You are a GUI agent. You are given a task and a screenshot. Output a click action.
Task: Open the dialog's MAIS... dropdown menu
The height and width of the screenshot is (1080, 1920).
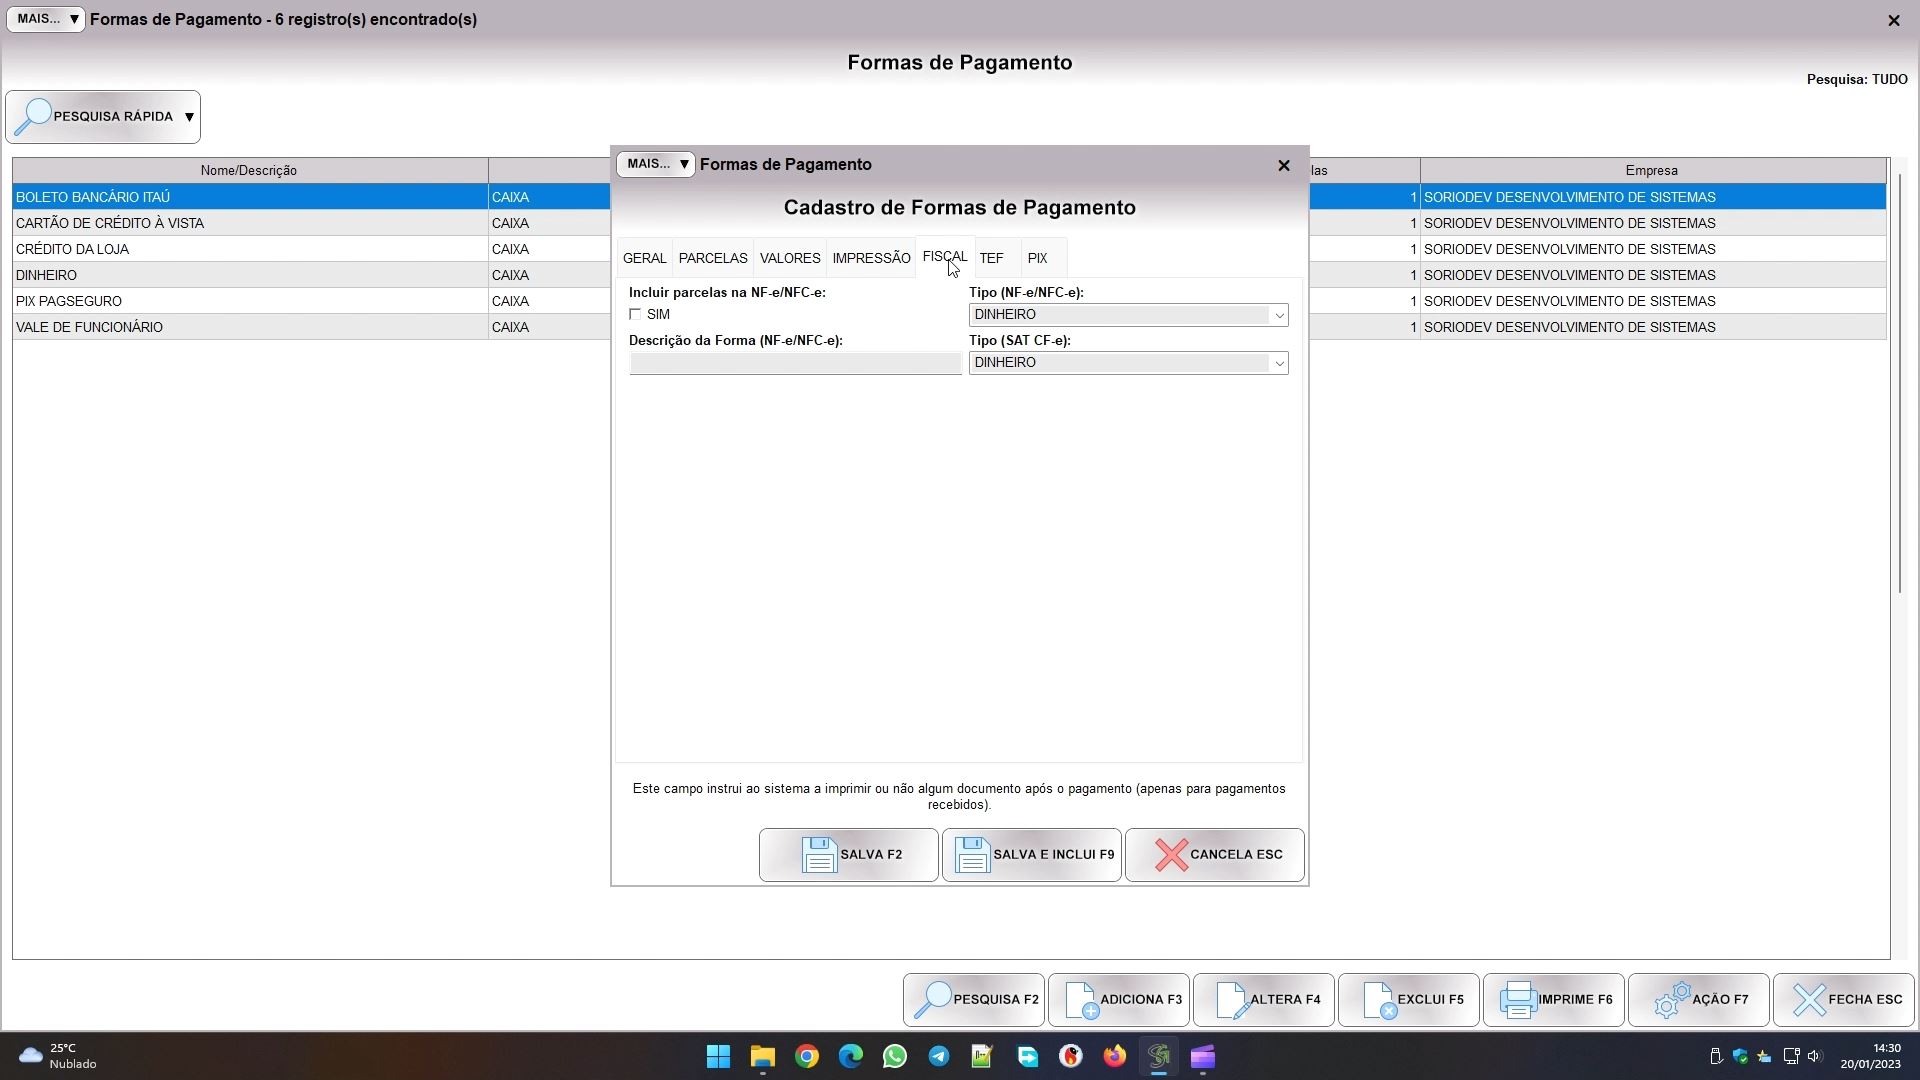pos(655,164)
